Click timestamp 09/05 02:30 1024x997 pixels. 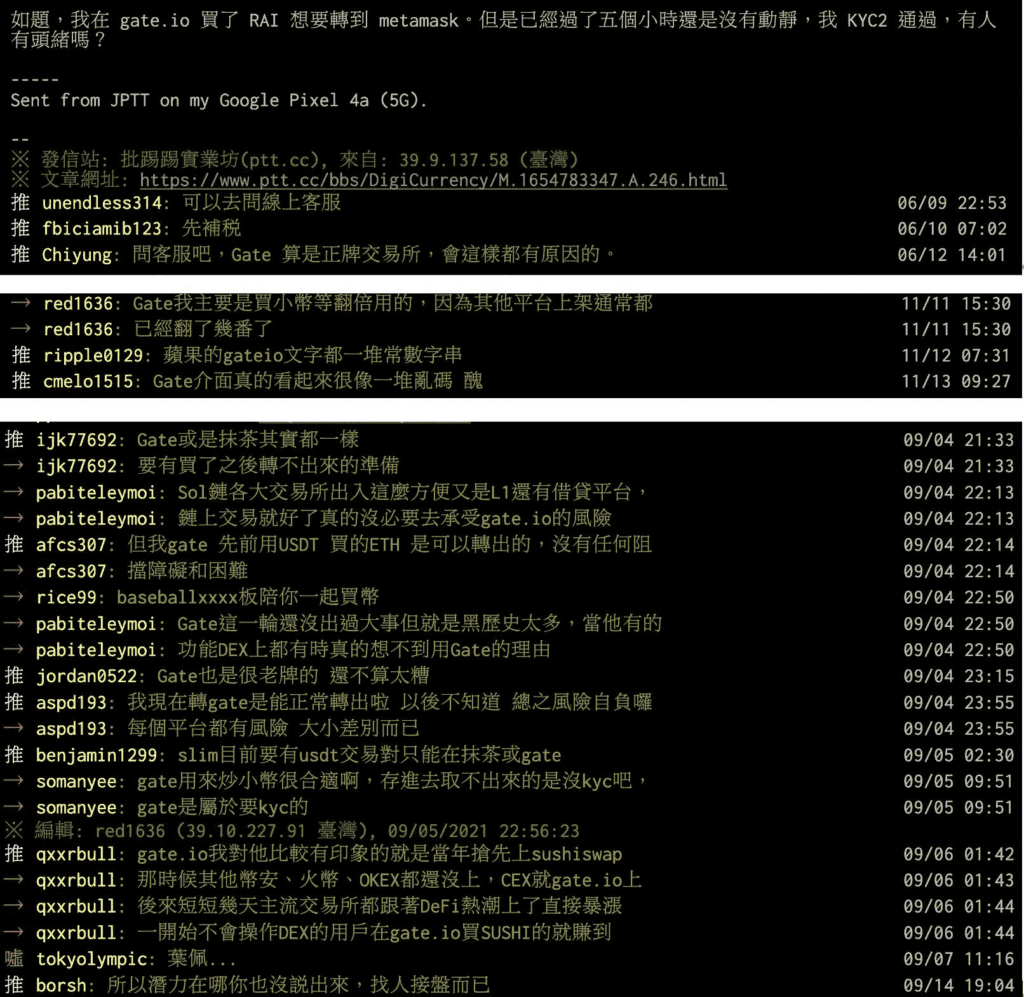point(958,755)
